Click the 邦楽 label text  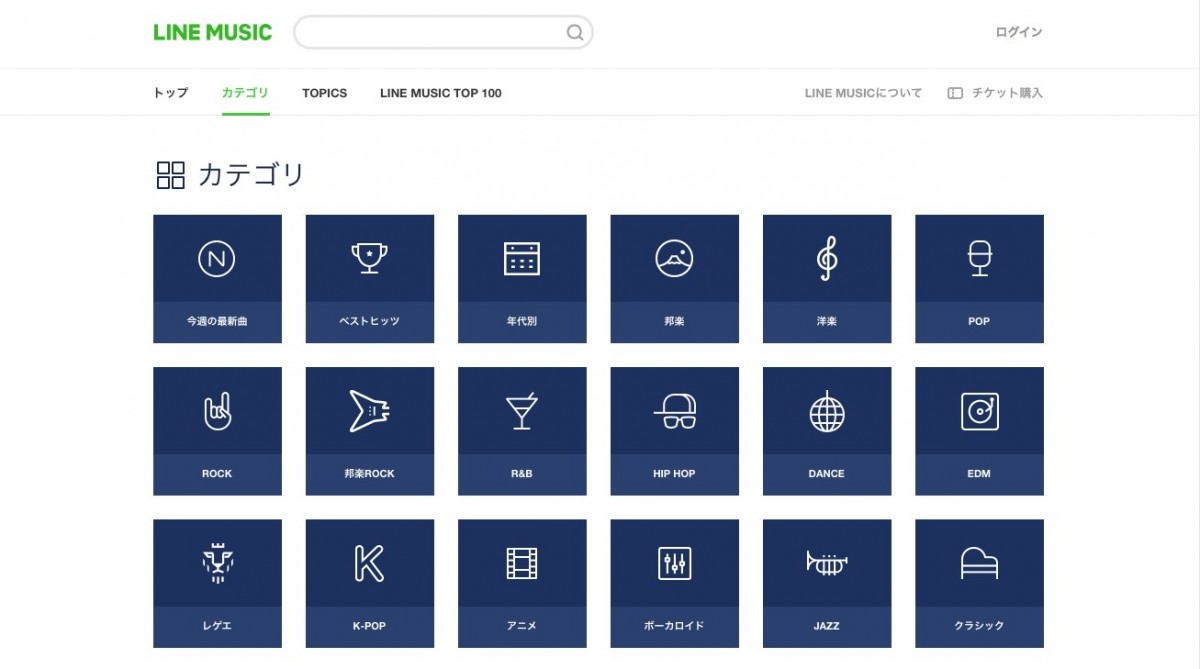pos(674,321)
